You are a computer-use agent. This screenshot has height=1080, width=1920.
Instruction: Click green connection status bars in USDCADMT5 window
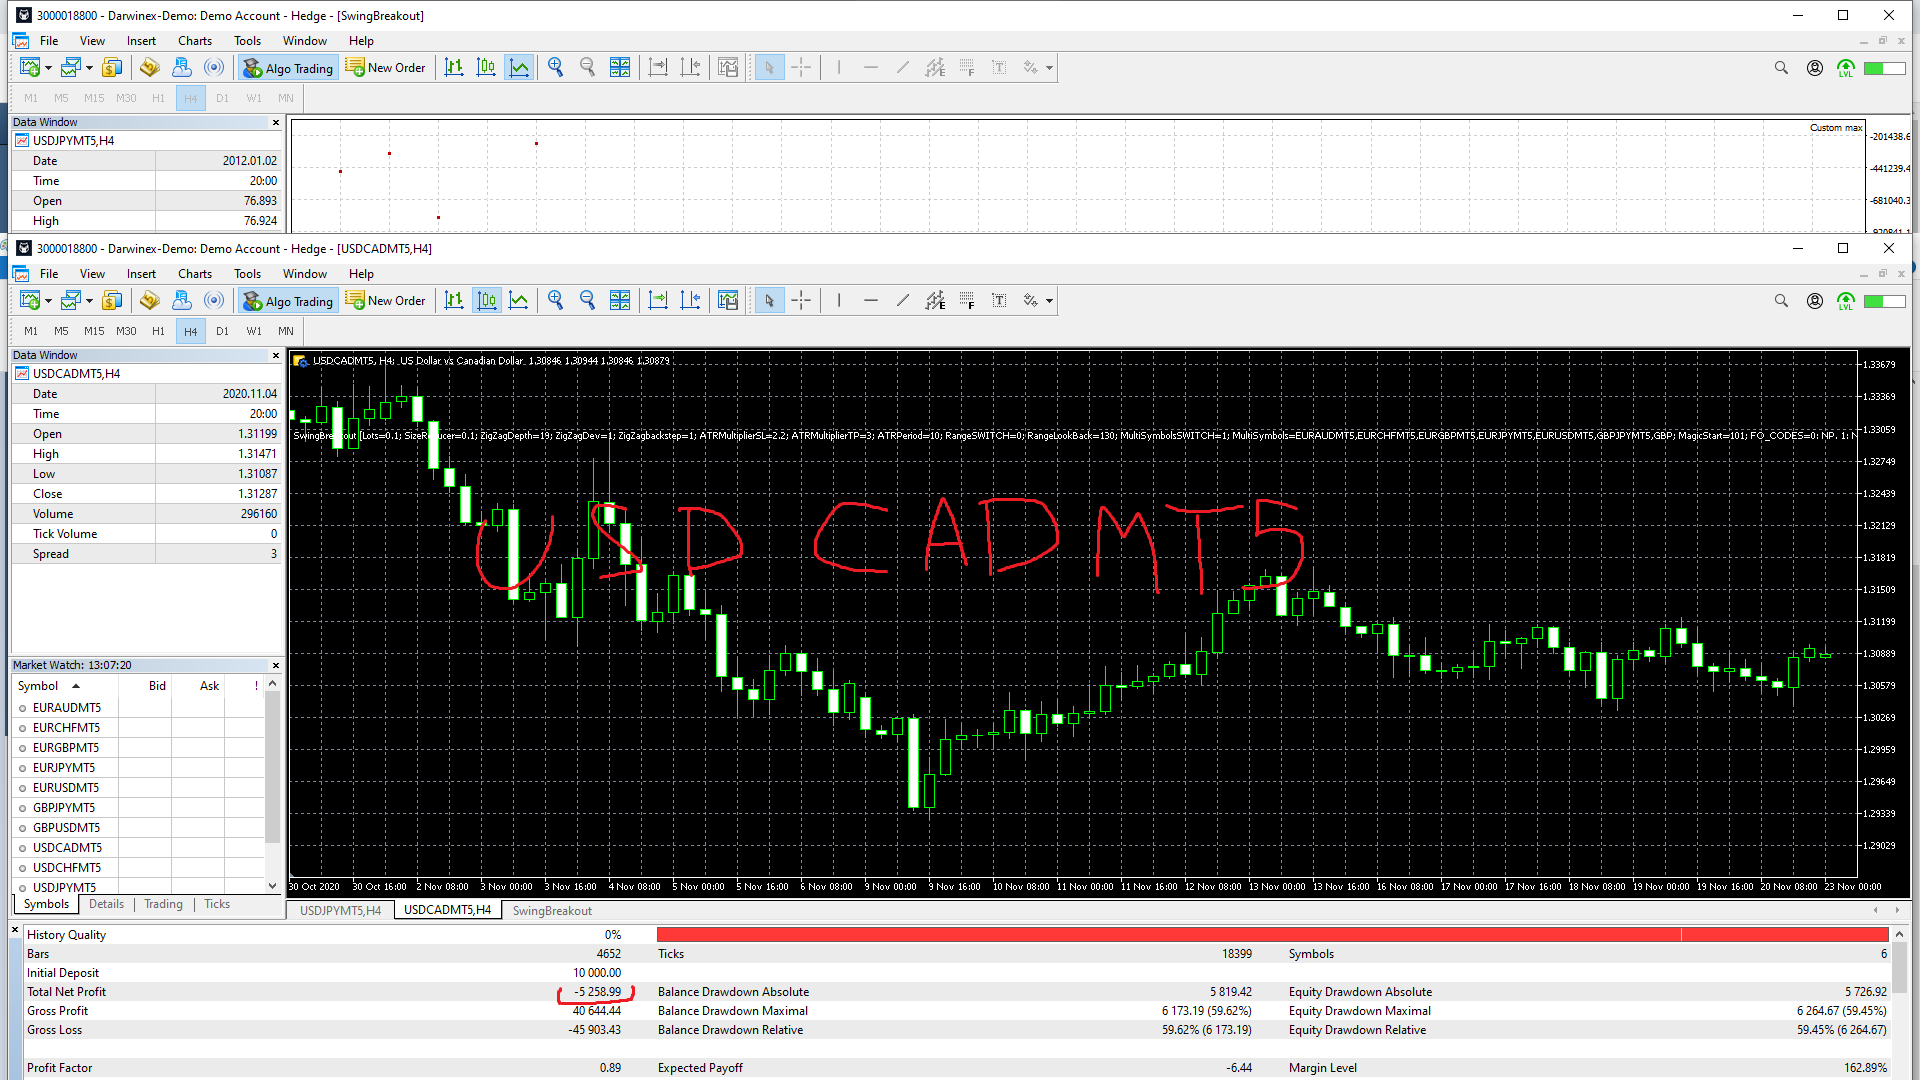click(1884, 301)
